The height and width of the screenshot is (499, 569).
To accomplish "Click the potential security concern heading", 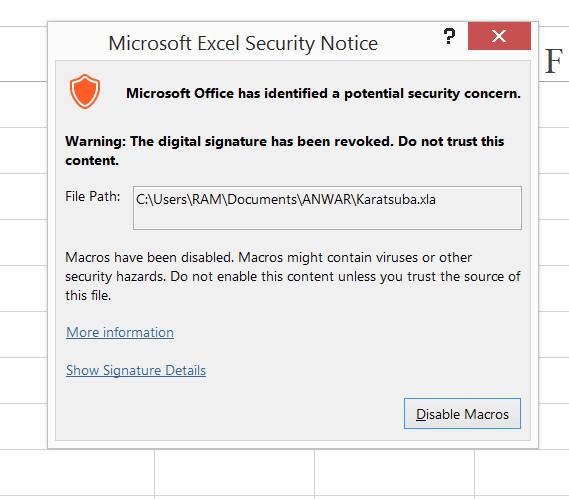I will tap(323, 93).
